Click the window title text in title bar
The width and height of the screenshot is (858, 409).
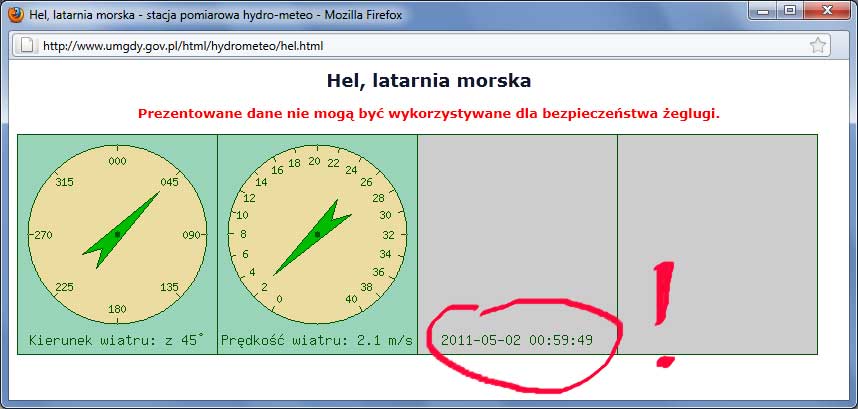point(216,15)
